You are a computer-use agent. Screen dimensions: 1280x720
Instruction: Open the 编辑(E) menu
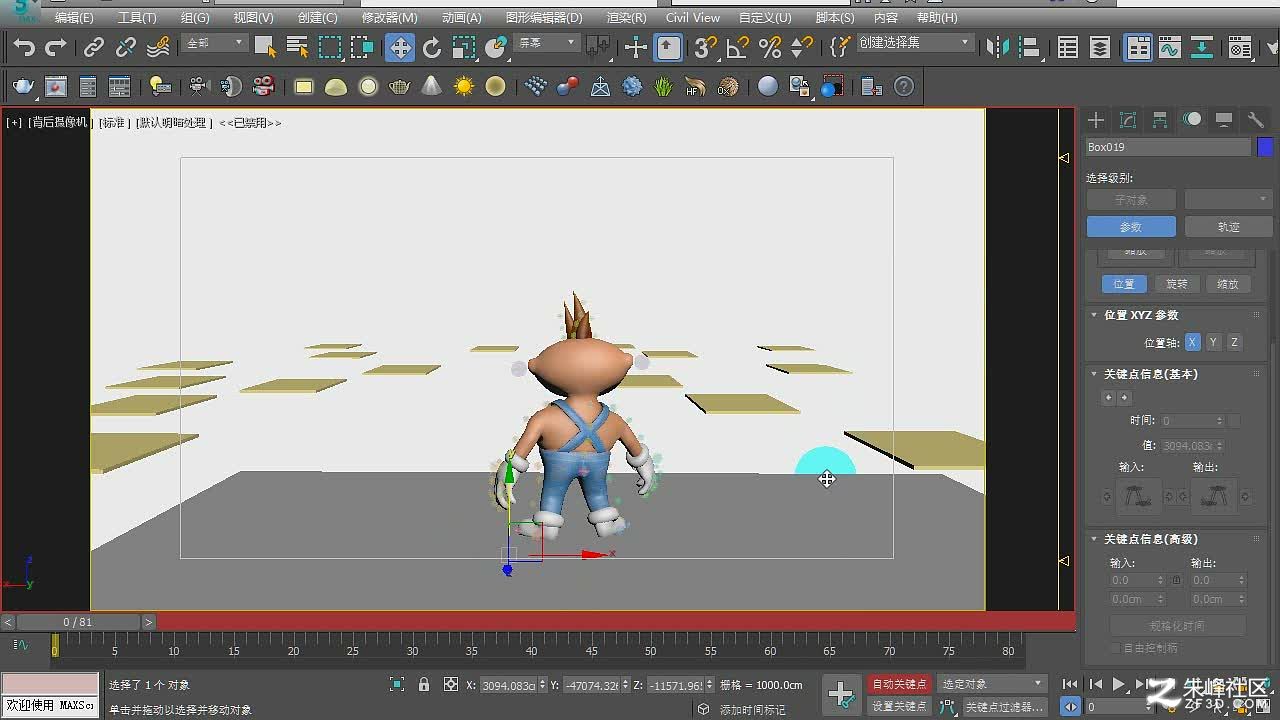[x=74, y=17]
